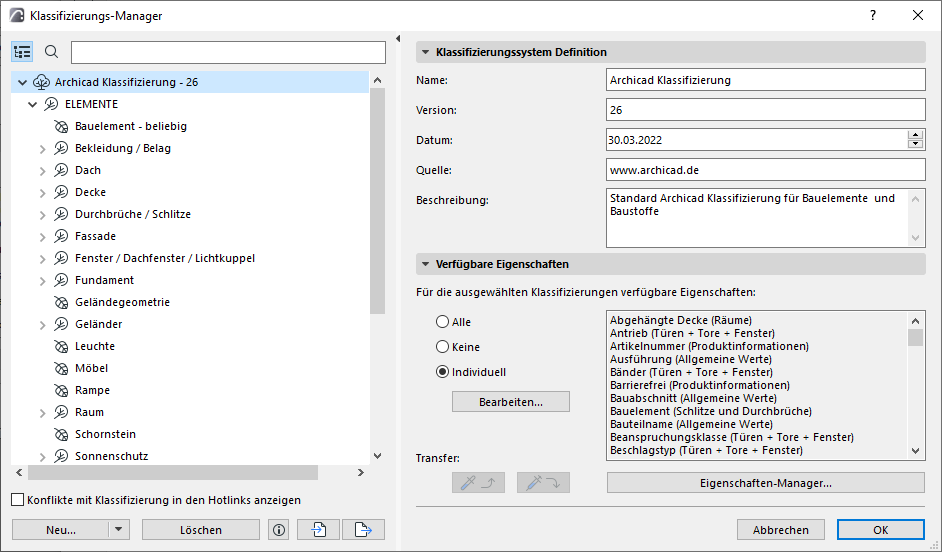The height and width of the screenshot is (552, 942).
Task: Expand the Fenster / Dachfenster / Lichtkuppel branch
Action: click(x=43, y=259)
